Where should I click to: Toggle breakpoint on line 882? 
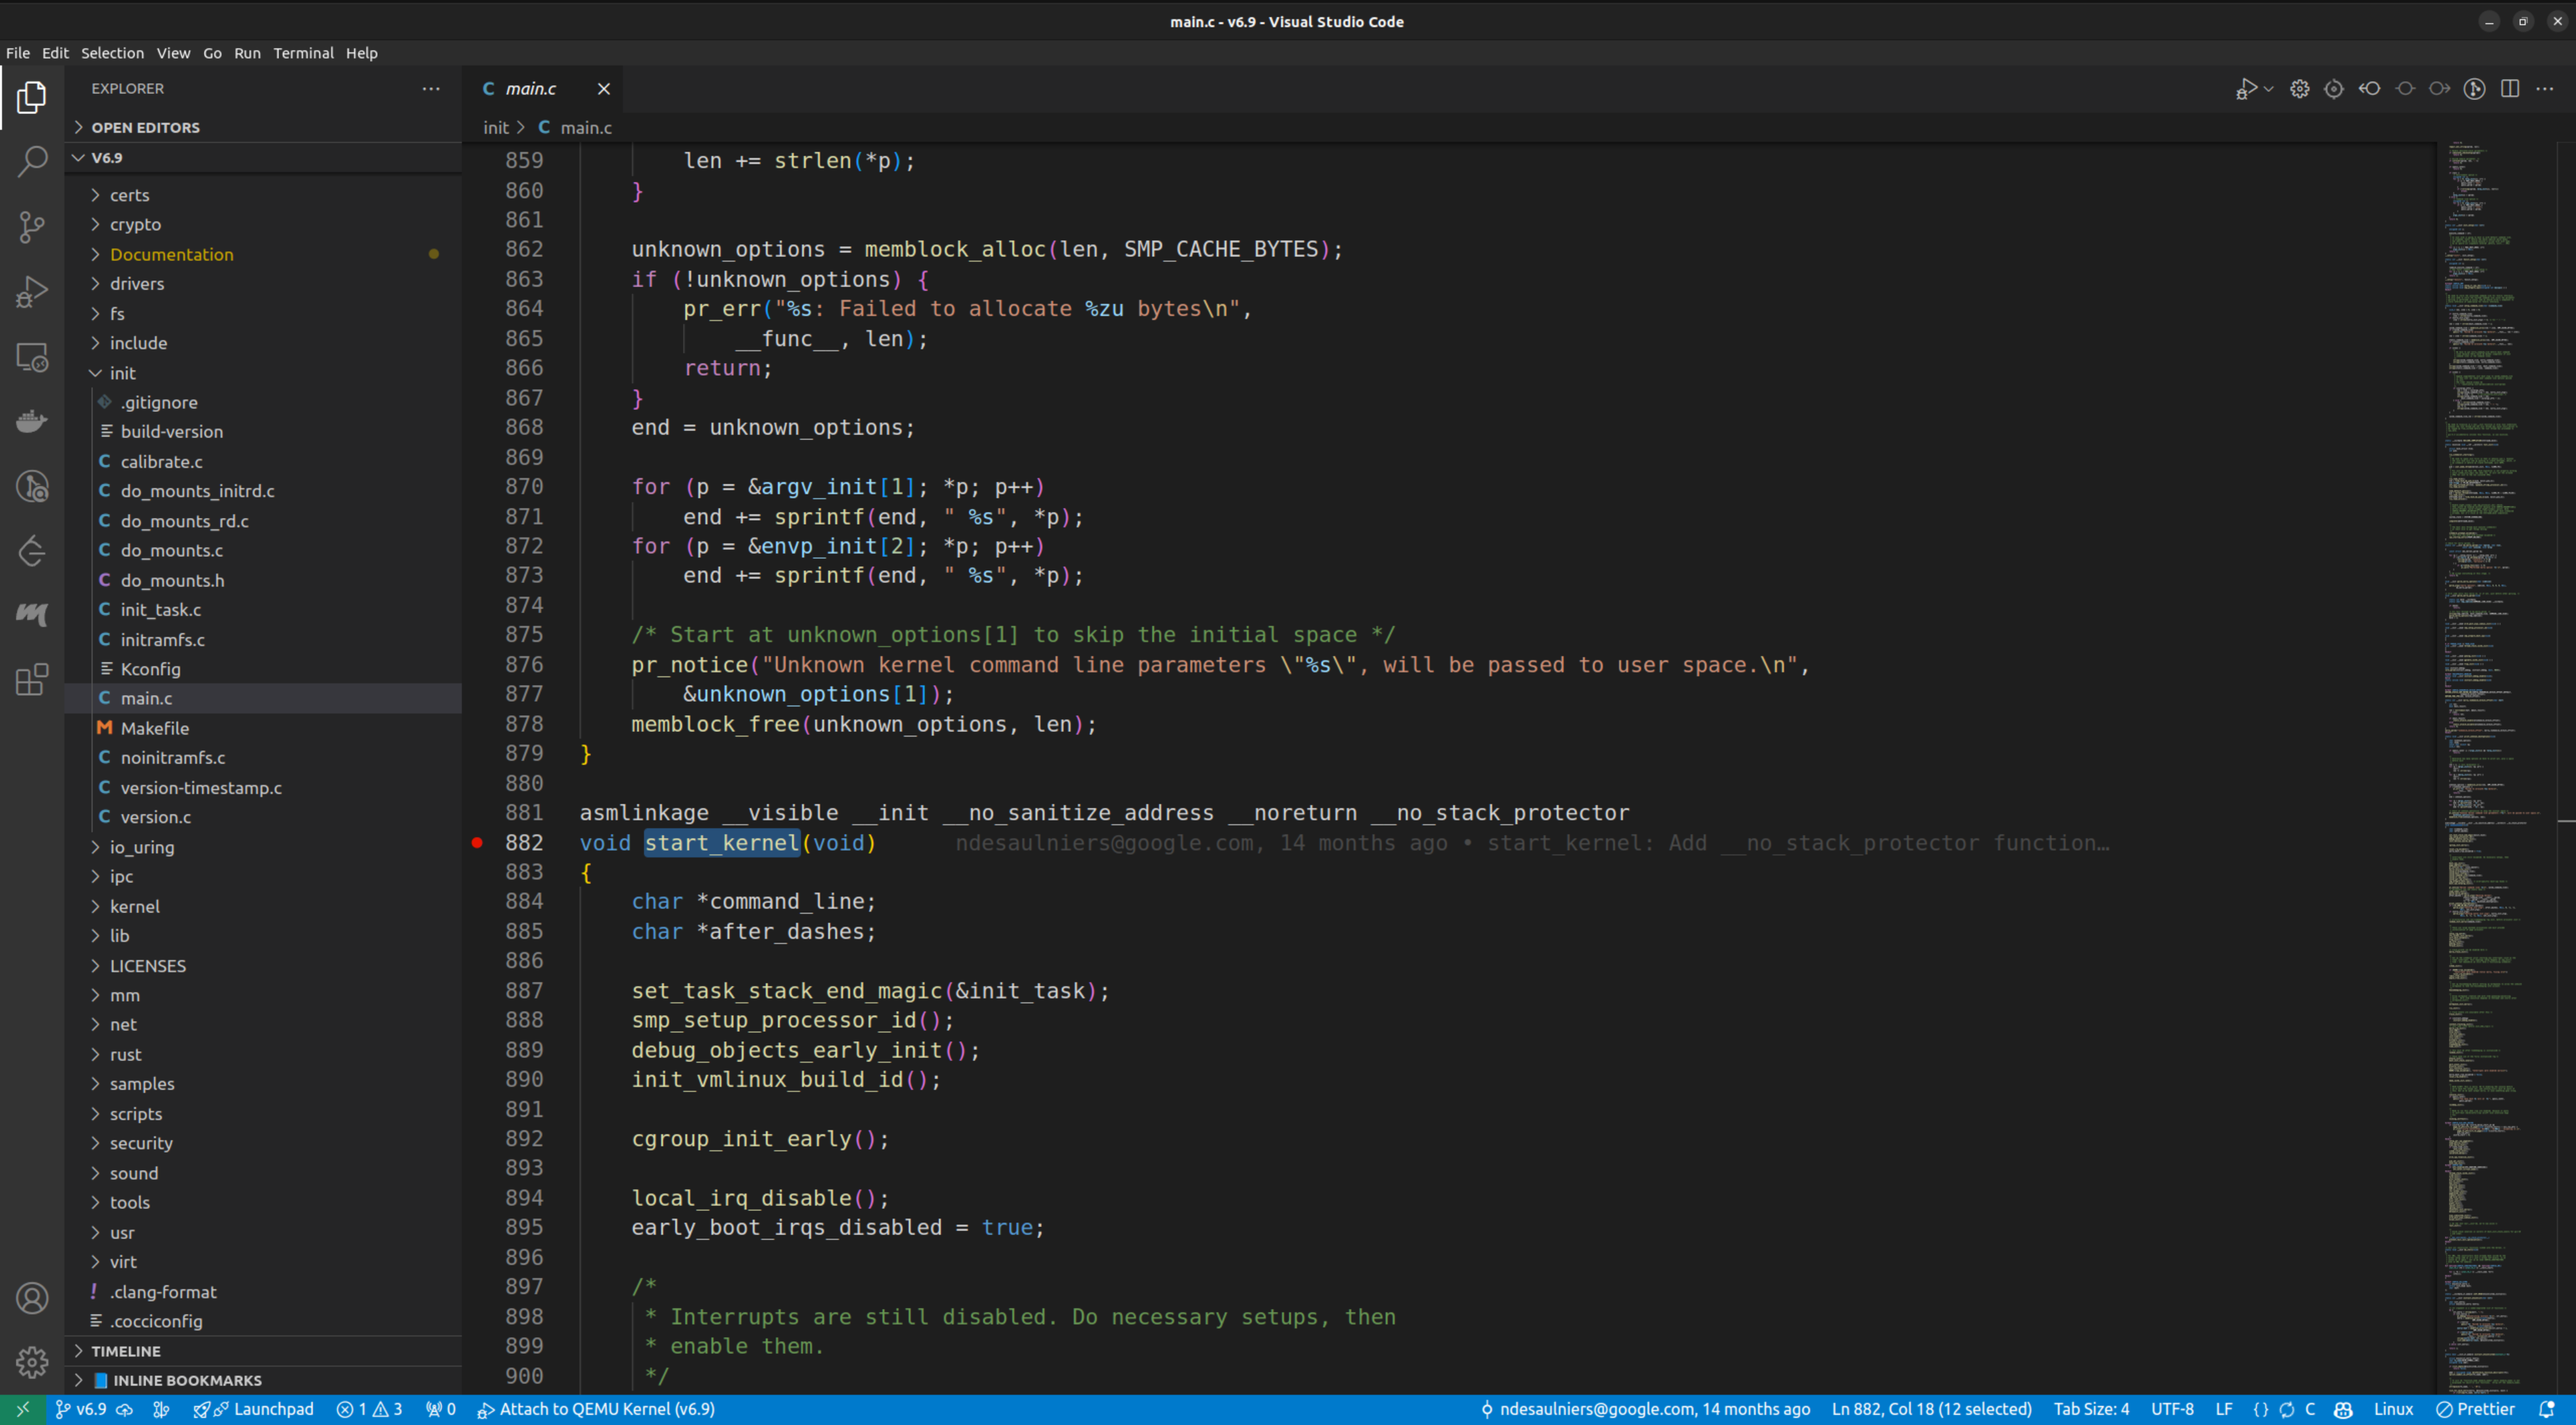pos(478,843)
